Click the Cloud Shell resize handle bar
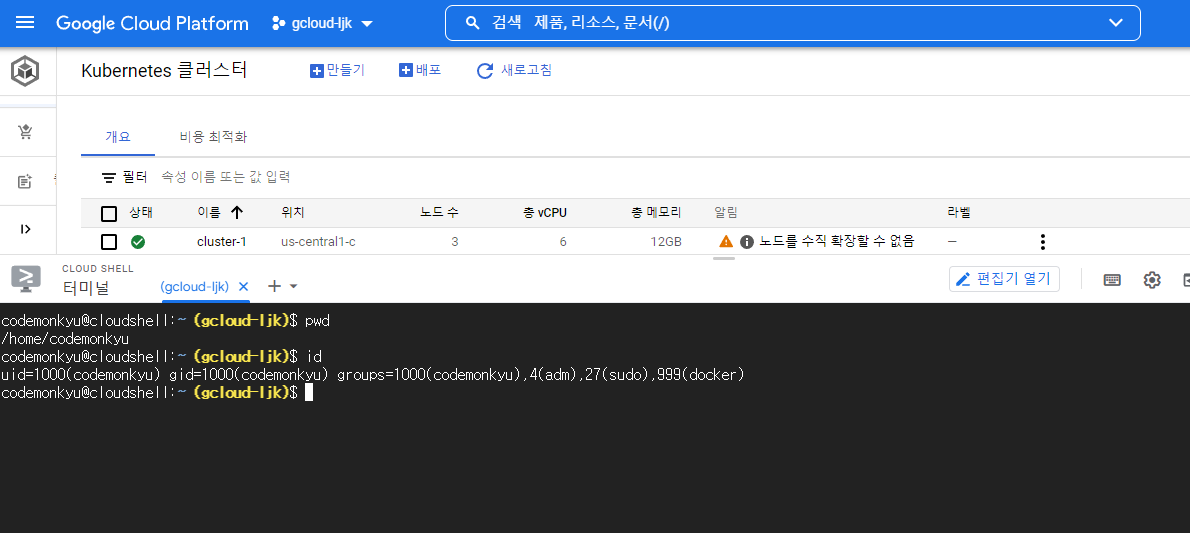 tap(724, 259)
